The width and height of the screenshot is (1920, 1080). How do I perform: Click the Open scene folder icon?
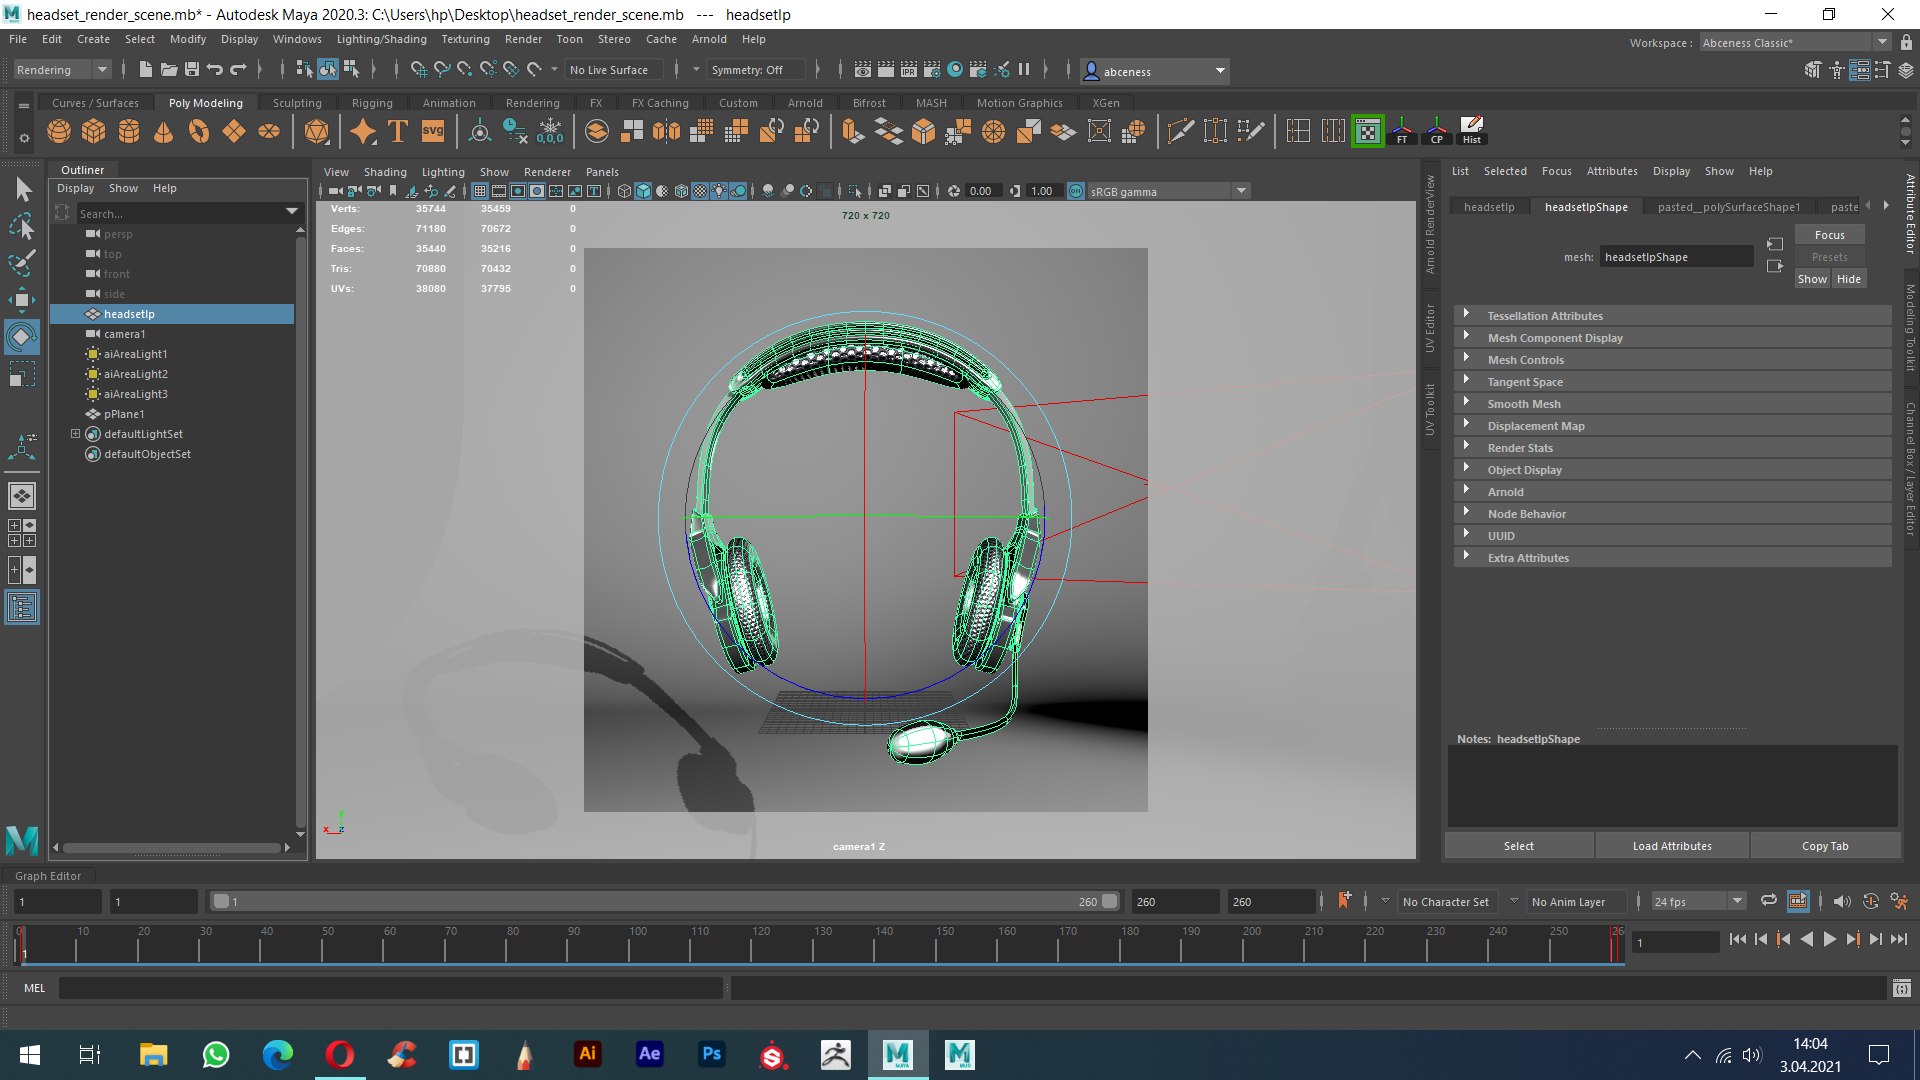point(169,70)
